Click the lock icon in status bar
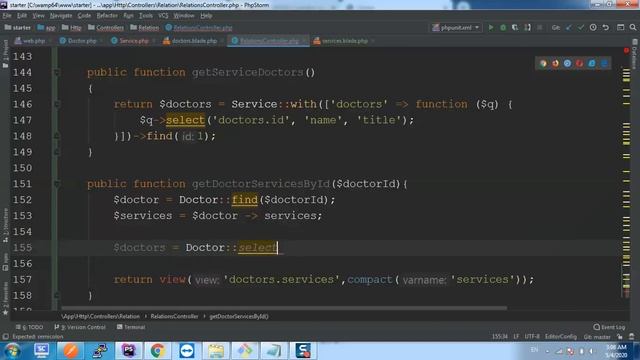This screenshot has width=640, height=360. [x=620, y=337]
